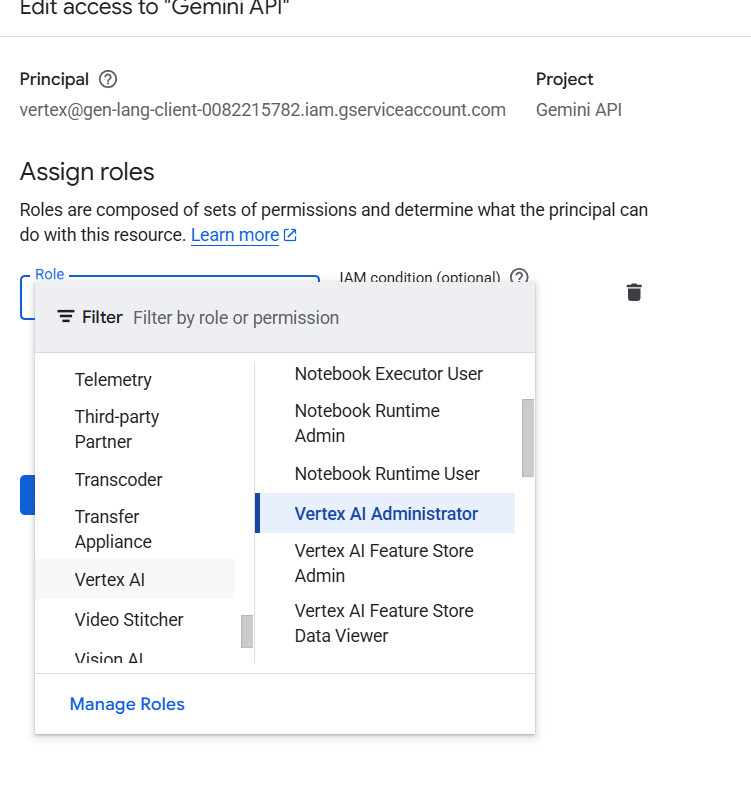Viewport: 751px width, 795px height.
Task: Select Third-party Partner category
Action: pyautogui.click(x=117, y=429)
